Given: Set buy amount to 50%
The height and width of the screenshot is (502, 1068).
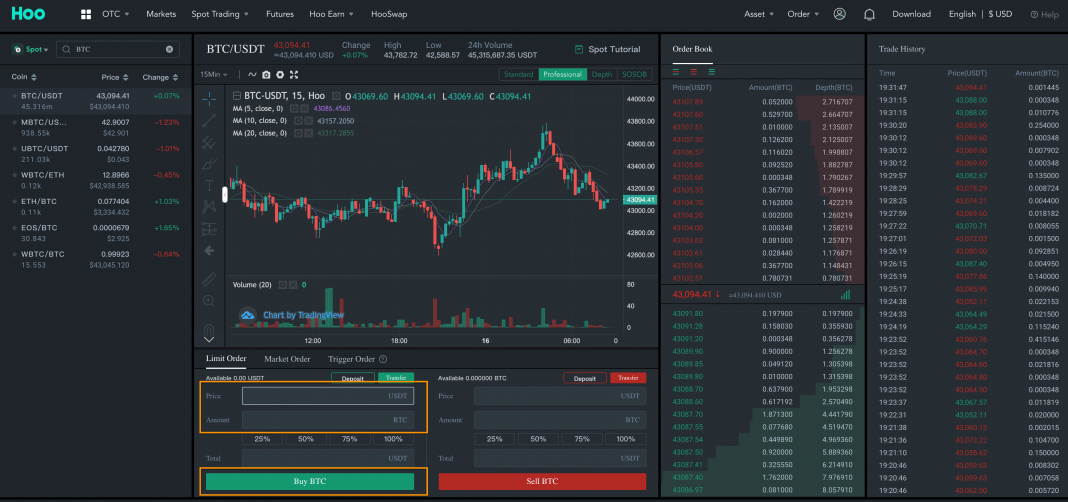Looking at the screenshot, I should coord(306,439).
